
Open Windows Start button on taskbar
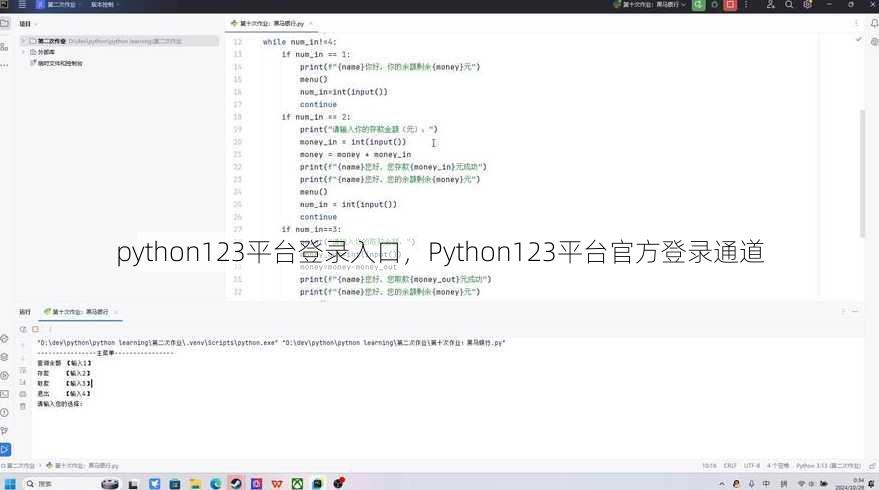tap(10, 483)
